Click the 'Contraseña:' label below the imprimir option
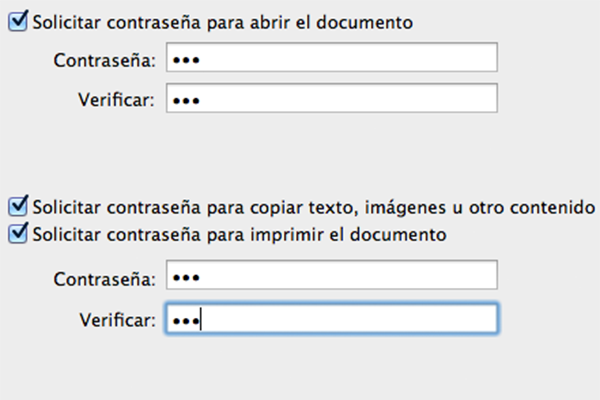Image resolution: width=600 pixels, height=400 pixels. 105,279
